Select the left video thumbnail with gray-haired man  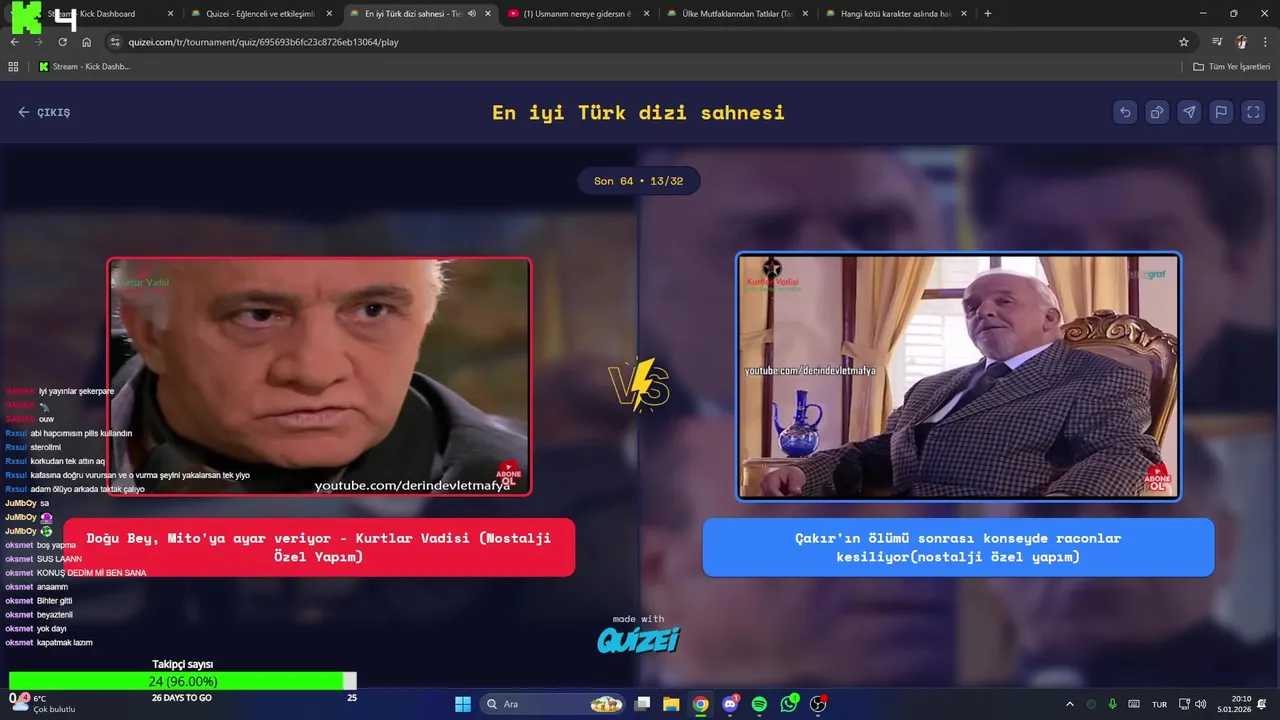coord(319,377)
